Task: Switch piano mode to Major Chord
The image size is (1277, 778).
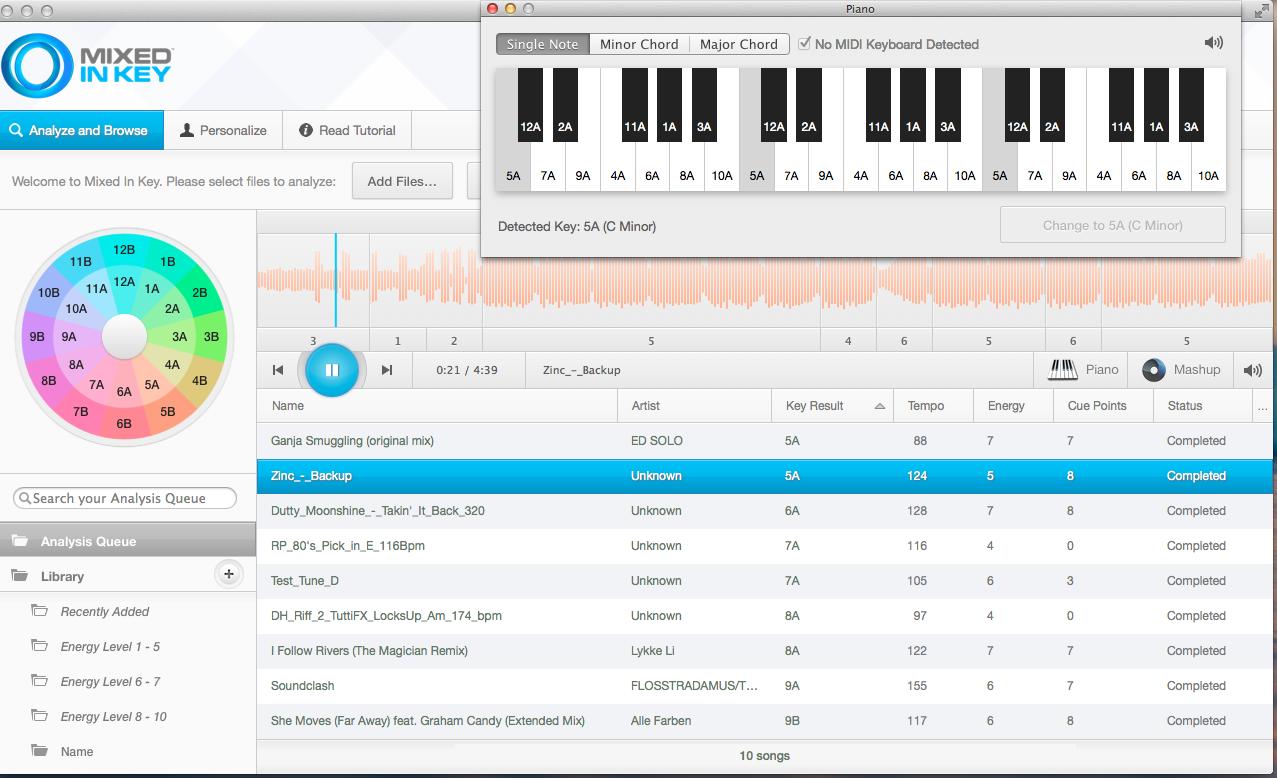Action: 738,44
